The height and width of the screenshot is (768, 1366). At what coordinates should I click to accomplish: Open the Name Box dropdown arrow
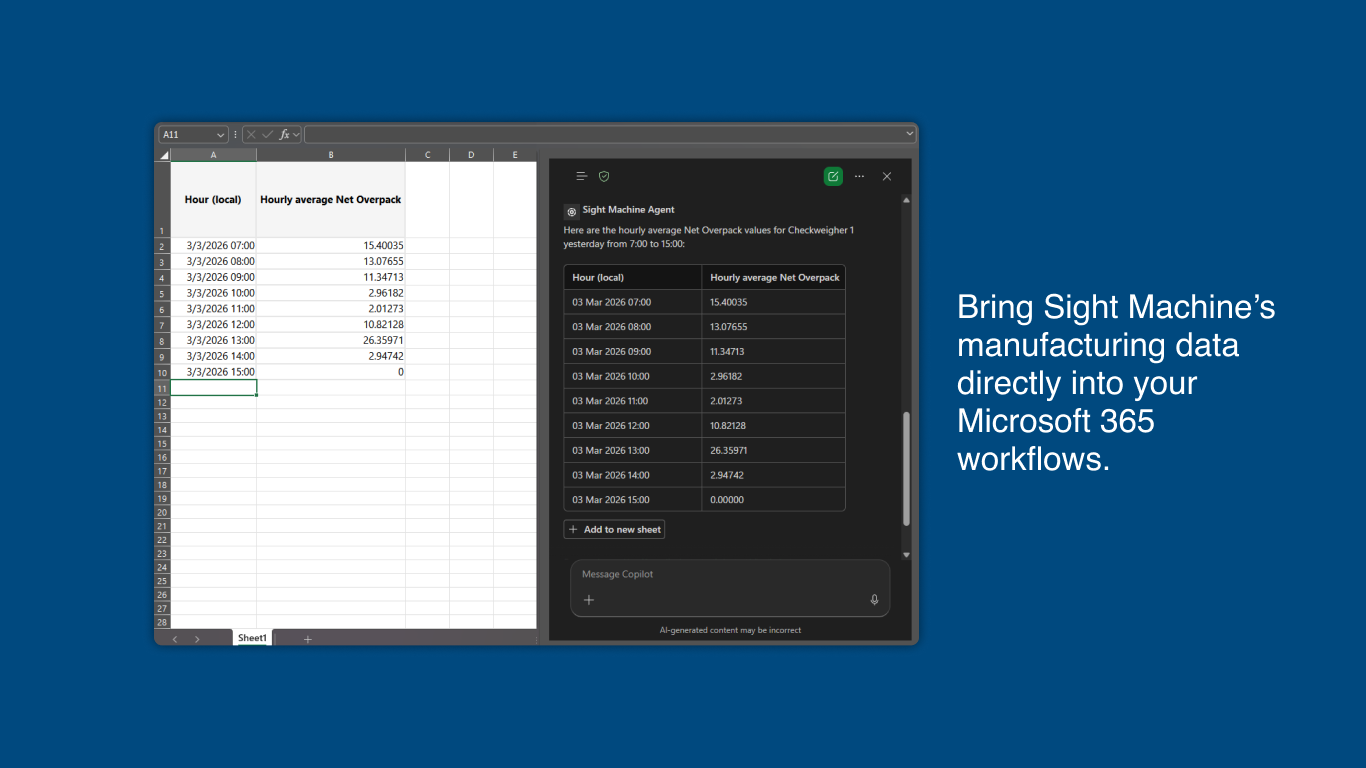(221, 134)
